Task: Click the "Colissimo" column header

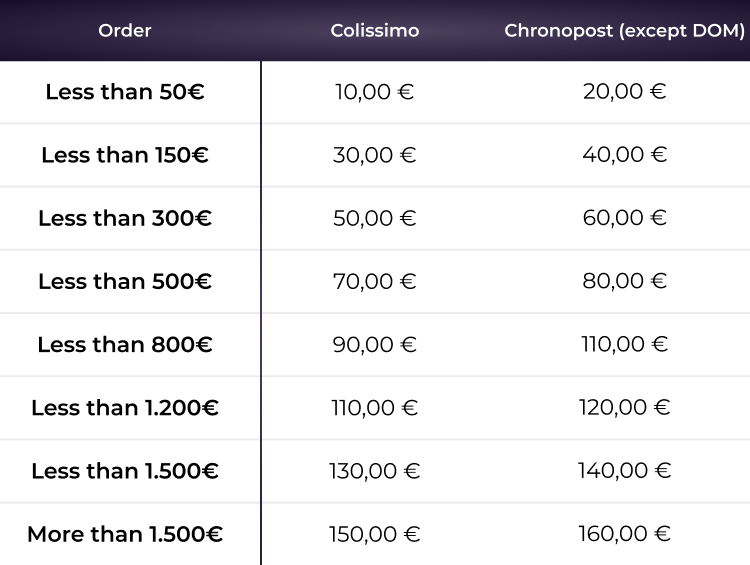Action: [x=375, y=31]
